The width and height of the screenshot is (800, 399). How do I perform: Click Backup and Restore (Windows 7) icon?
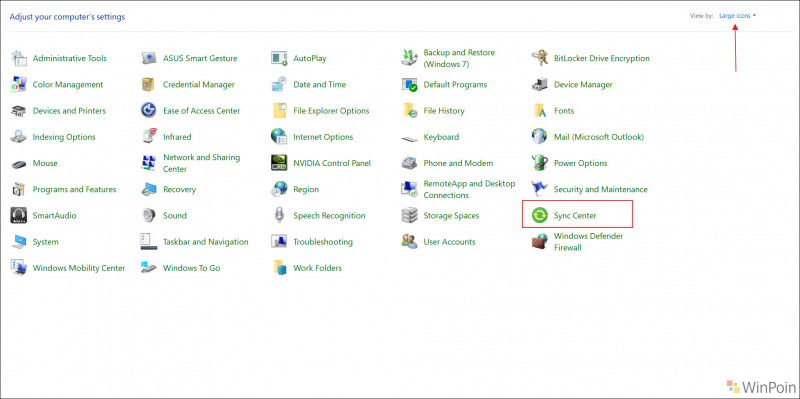pyautogui.click(x=409, y=58)
